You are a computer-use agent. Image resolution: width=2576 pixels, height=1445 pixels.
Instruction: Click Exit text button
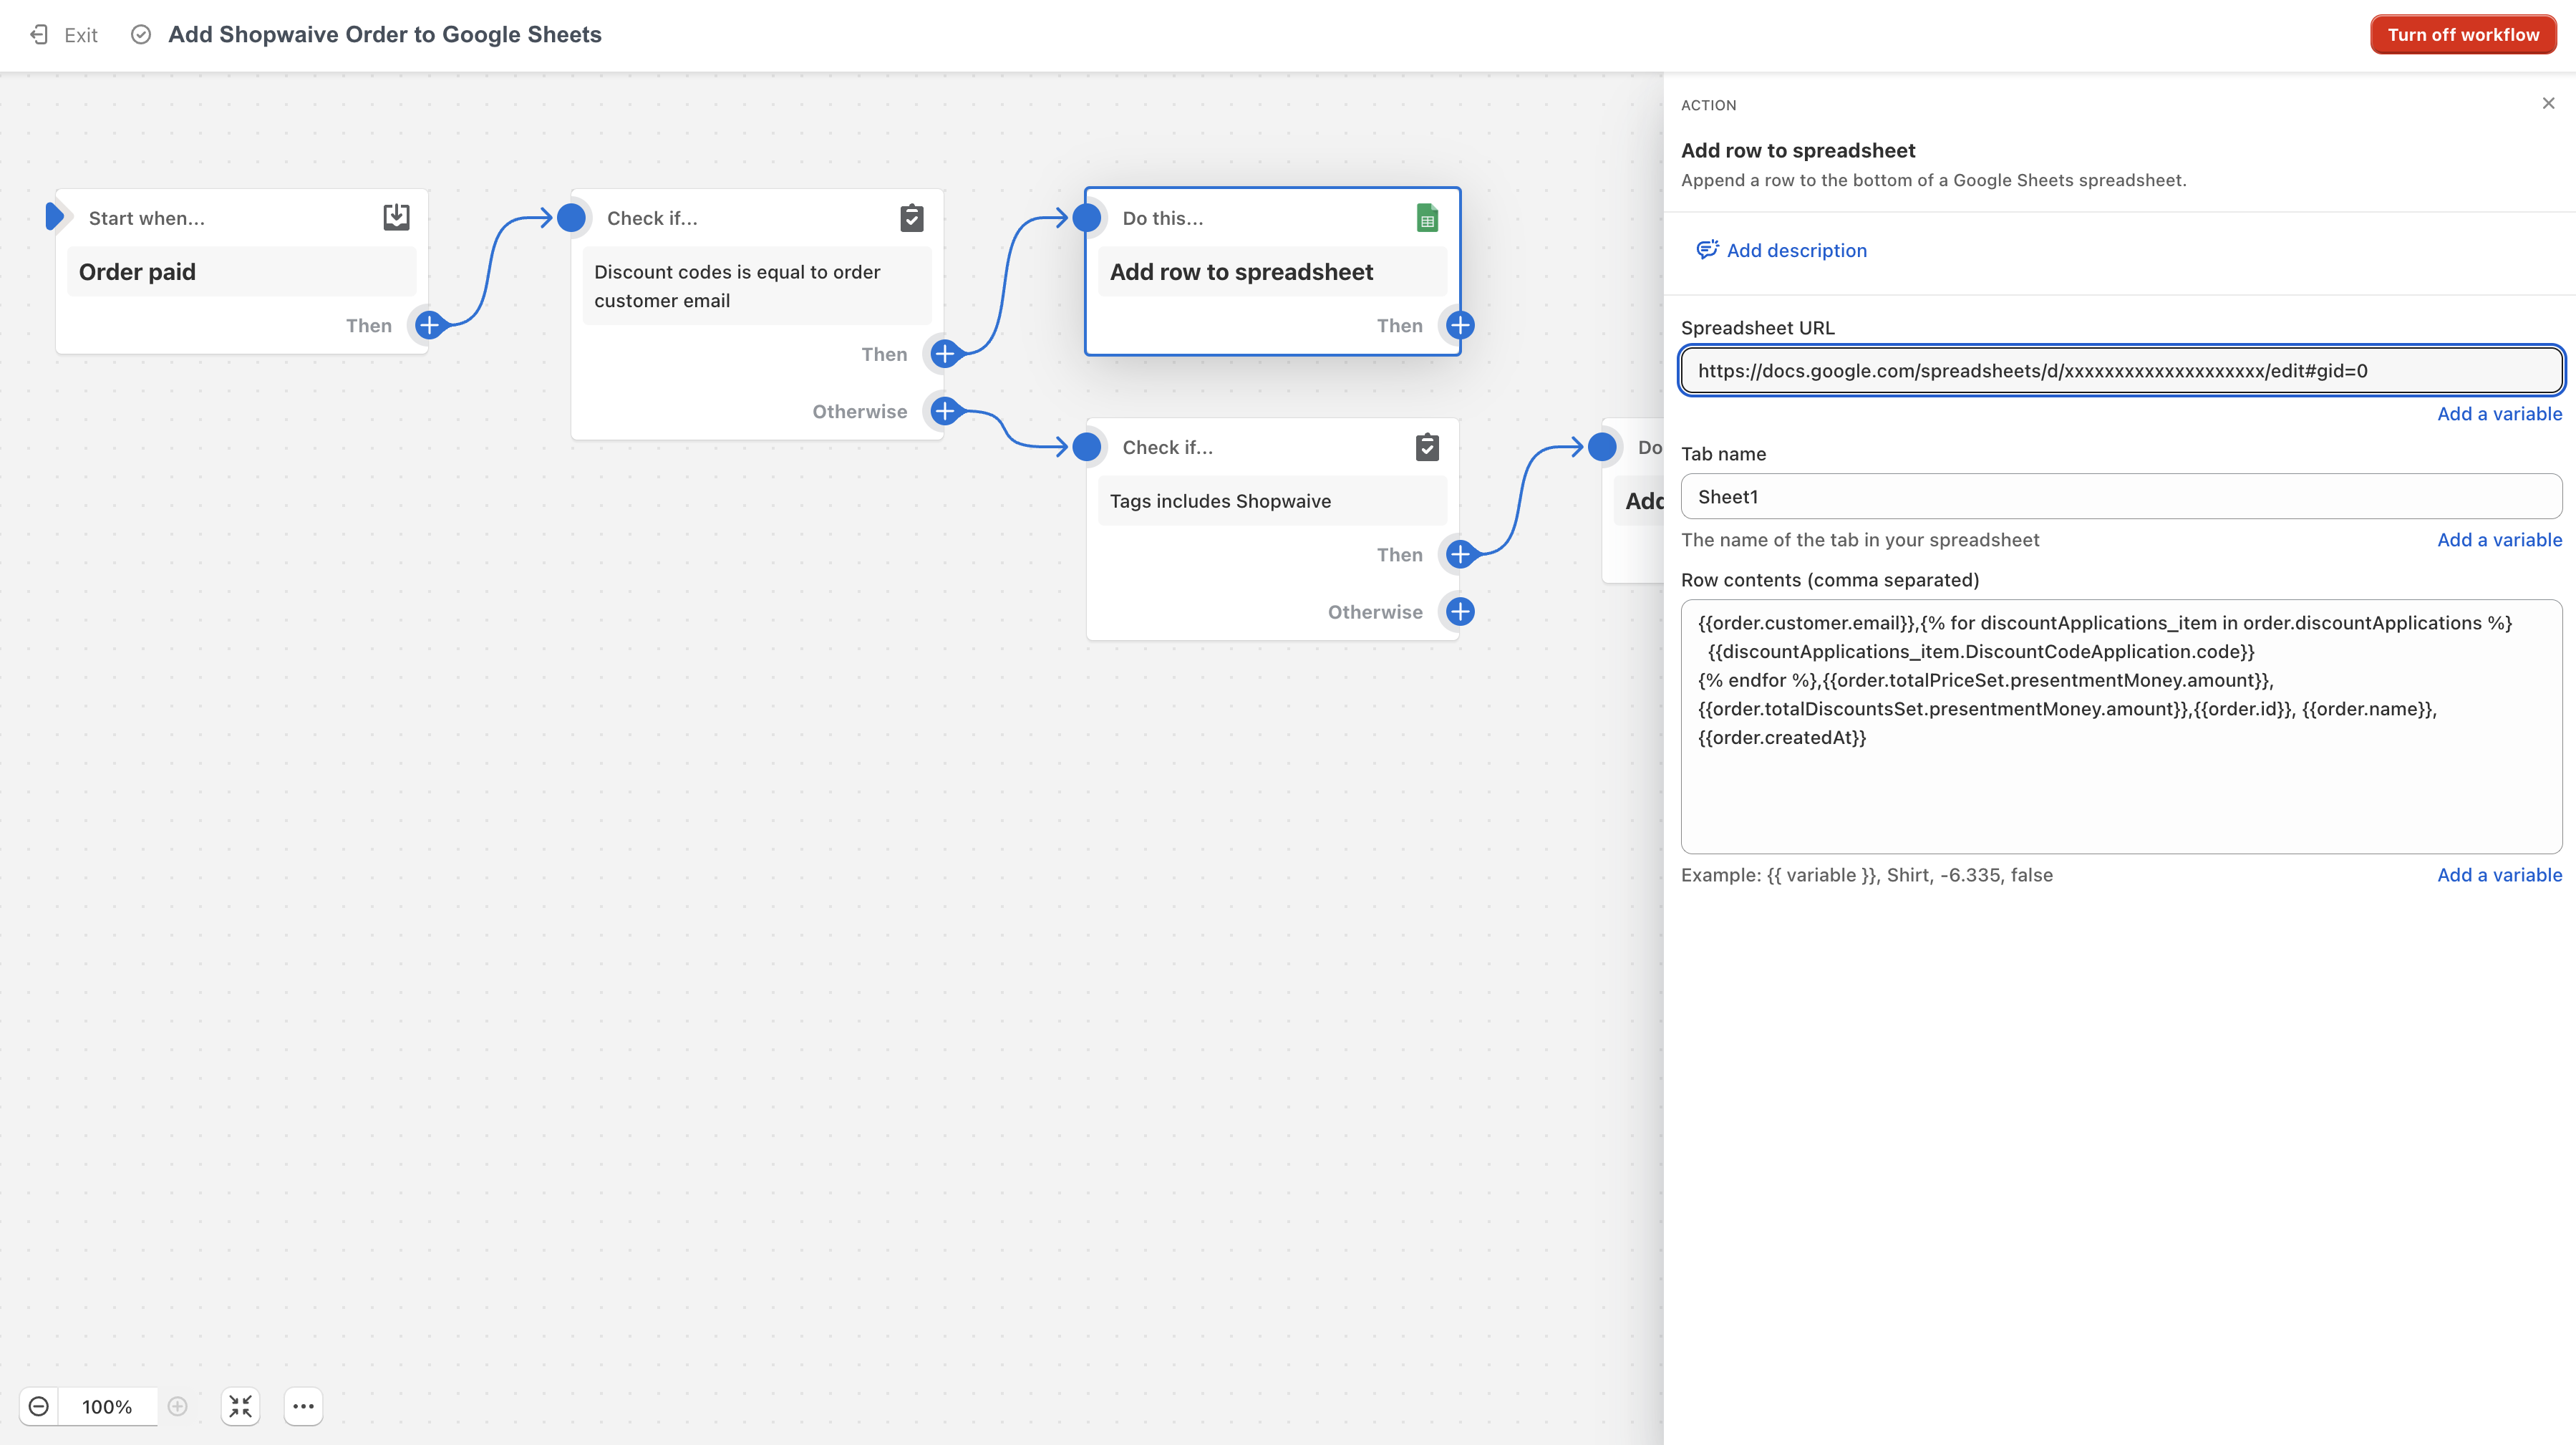81,35
